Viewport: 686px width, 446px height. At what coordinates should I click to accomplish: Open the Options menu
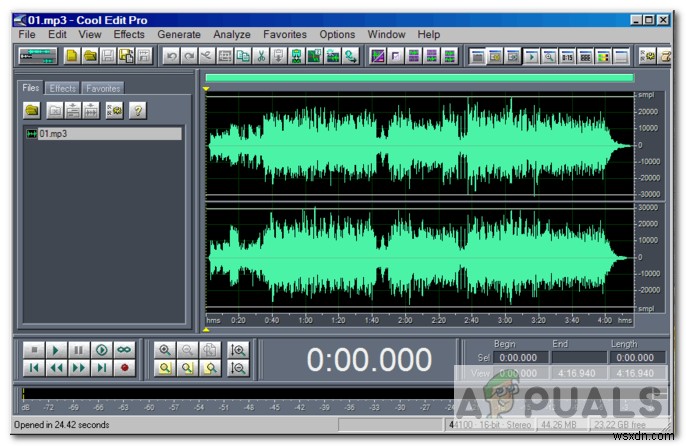(x=337, y=34)
